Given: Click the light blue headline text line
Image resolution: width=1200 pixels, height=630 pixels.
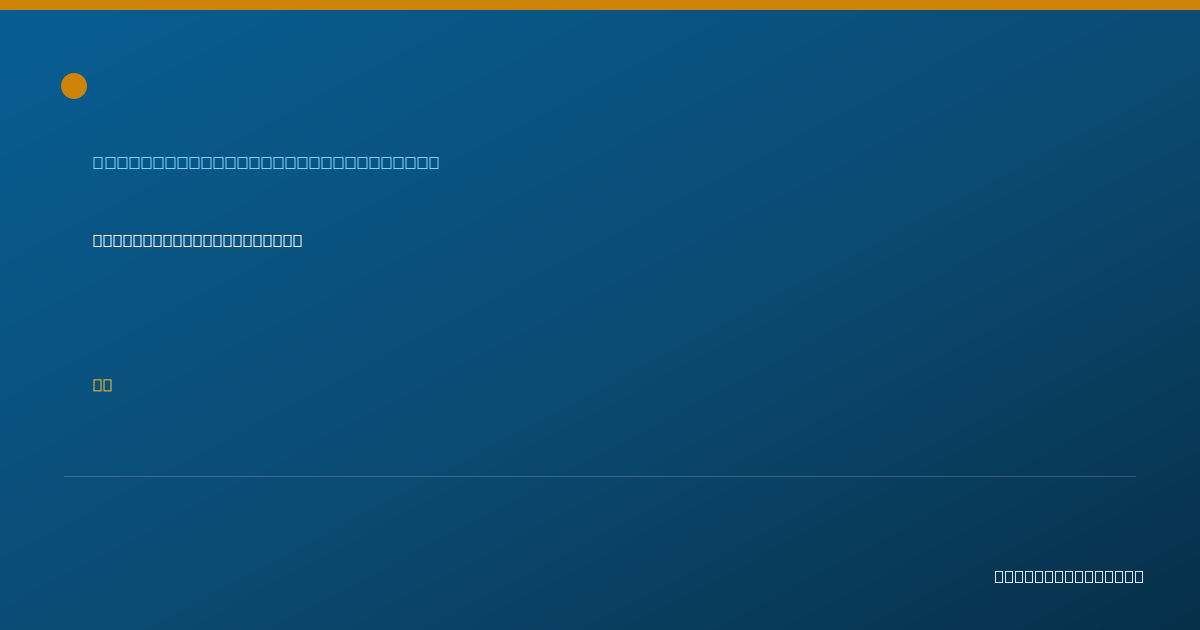Looking at the screenshot, I should [x=266, y=162].
